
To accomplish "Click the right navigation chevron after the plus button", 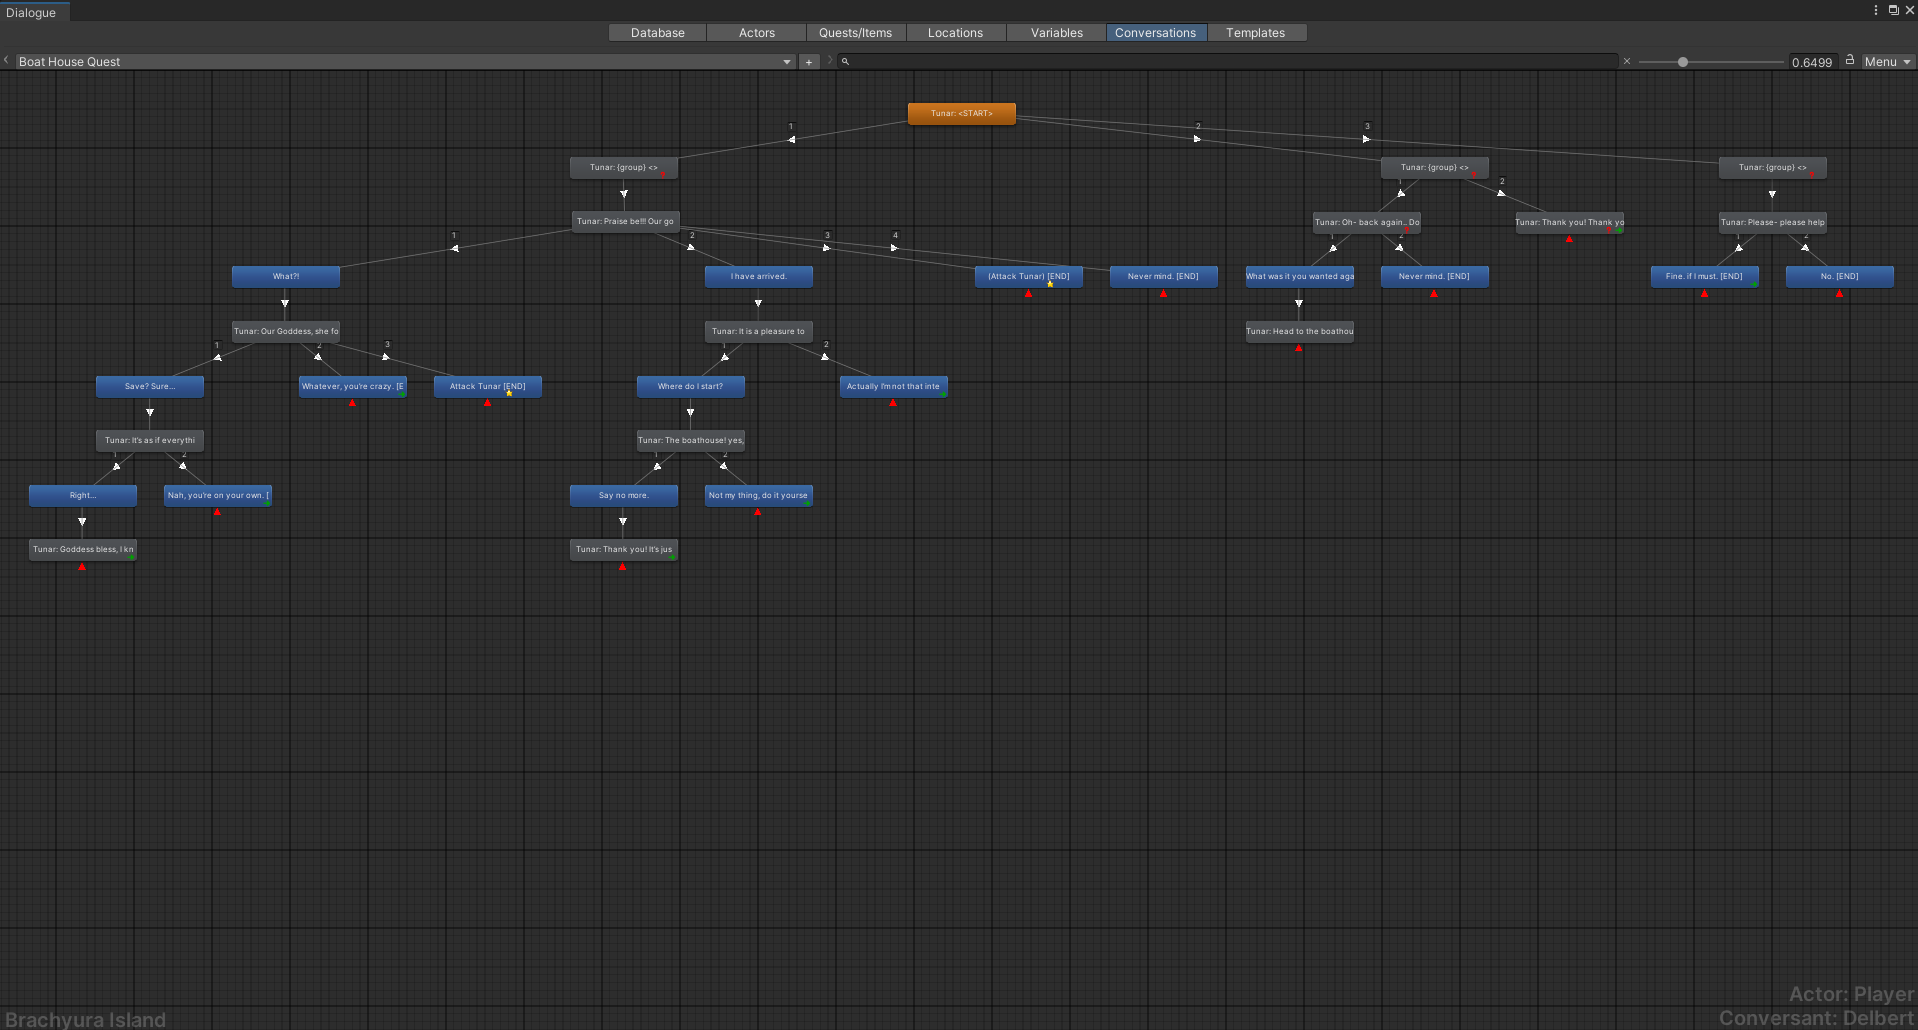I will [829, 61].
